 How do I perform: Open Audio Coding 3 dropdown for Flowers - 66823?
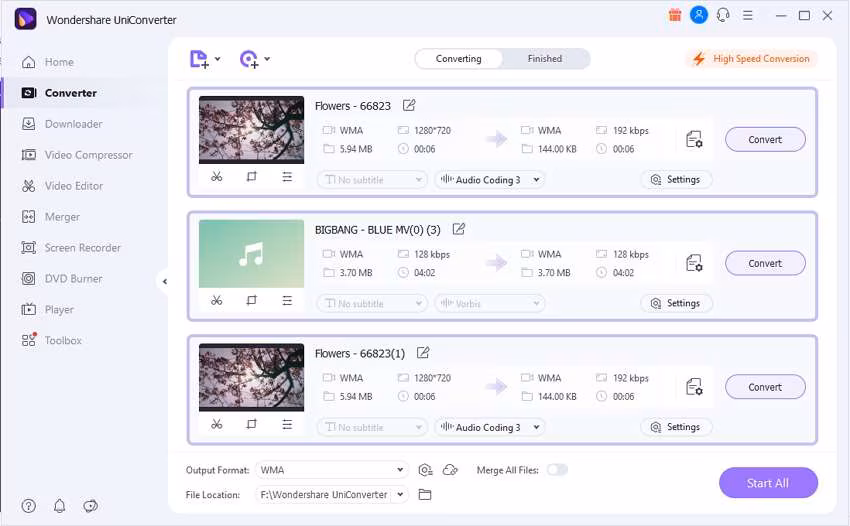click(490, 179)
